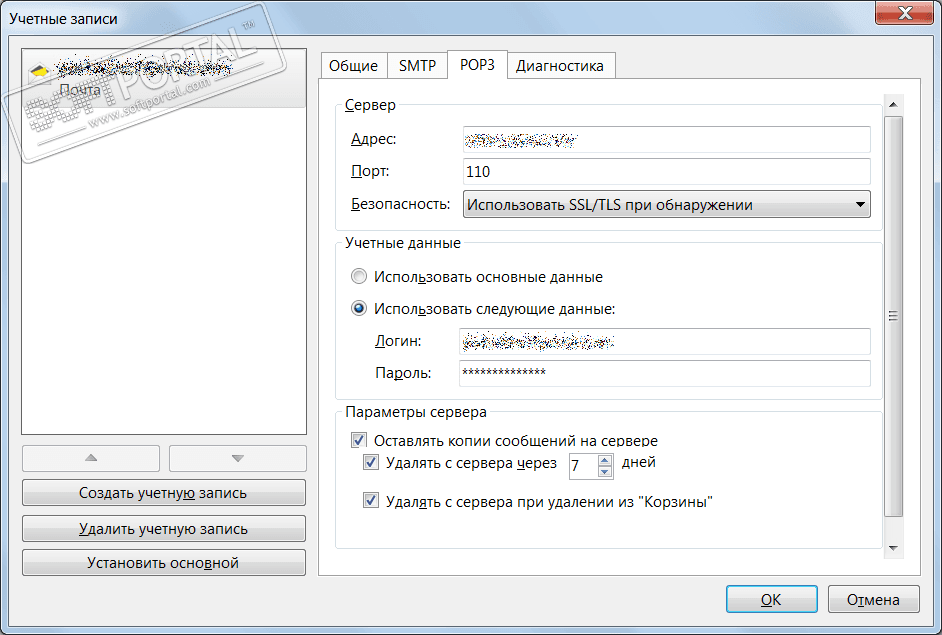
Task: Select Использовать основные данные radio option
Action: coord(359,276)
